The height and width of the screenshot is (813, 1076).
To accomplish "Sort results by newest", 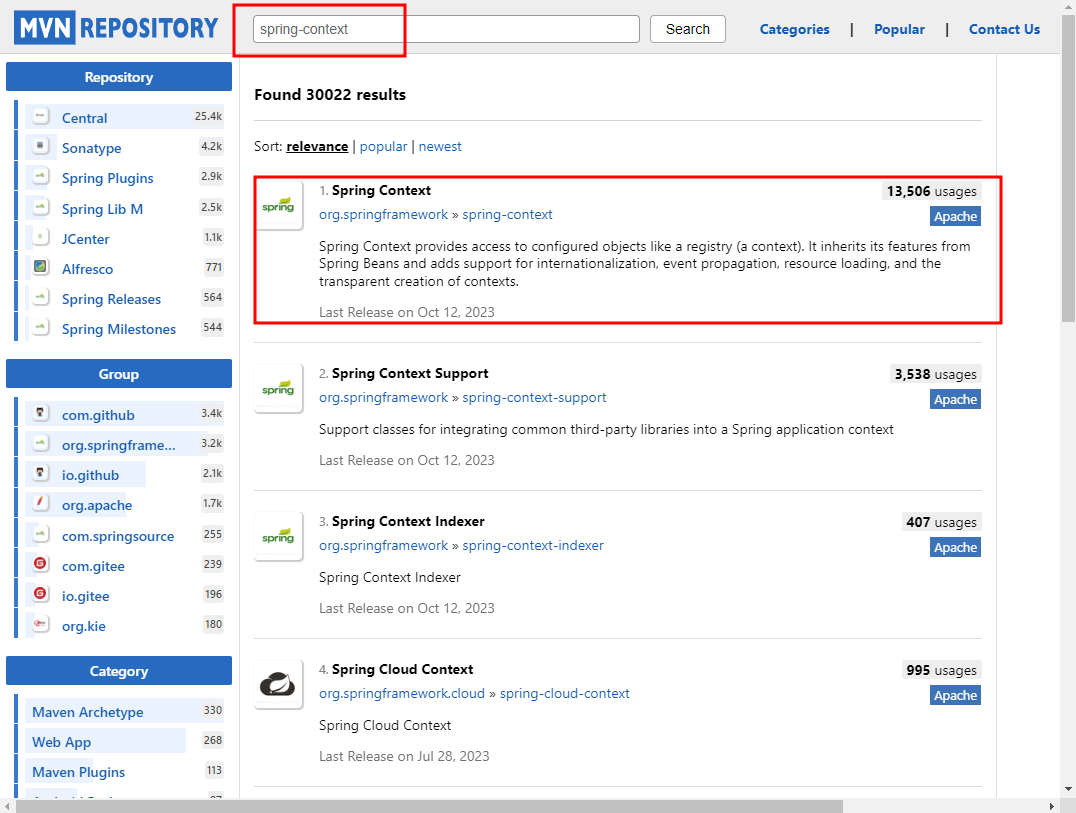I will (x=440, y=147).
